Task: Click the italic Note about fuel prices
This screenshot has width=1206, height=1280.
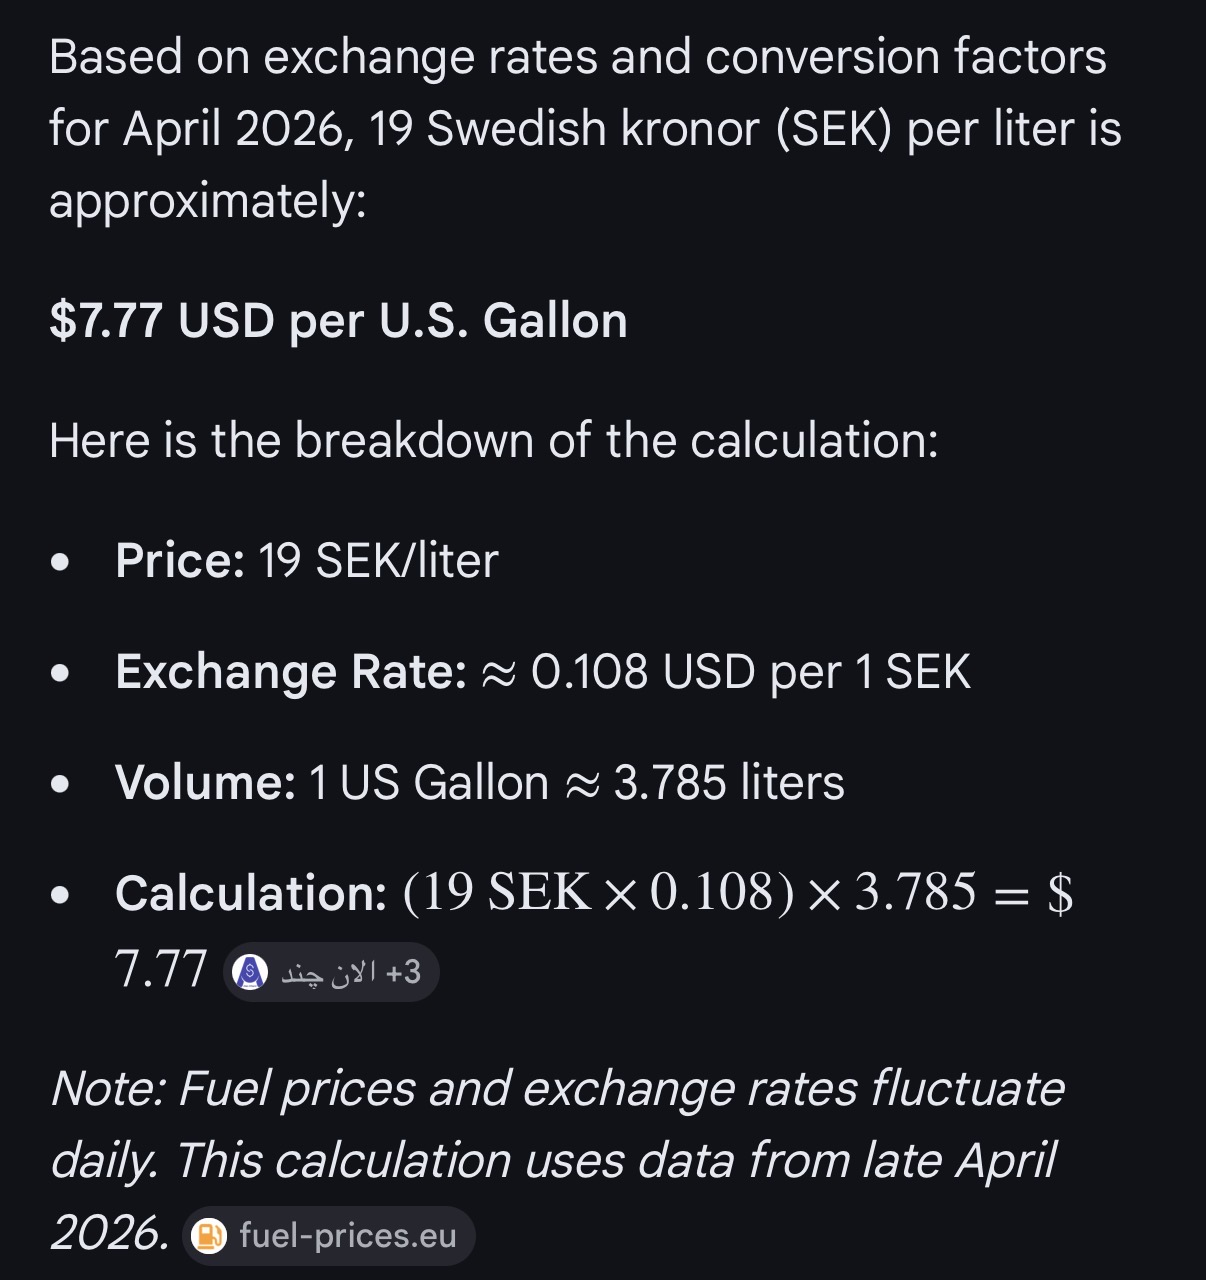Action: 558,1160
